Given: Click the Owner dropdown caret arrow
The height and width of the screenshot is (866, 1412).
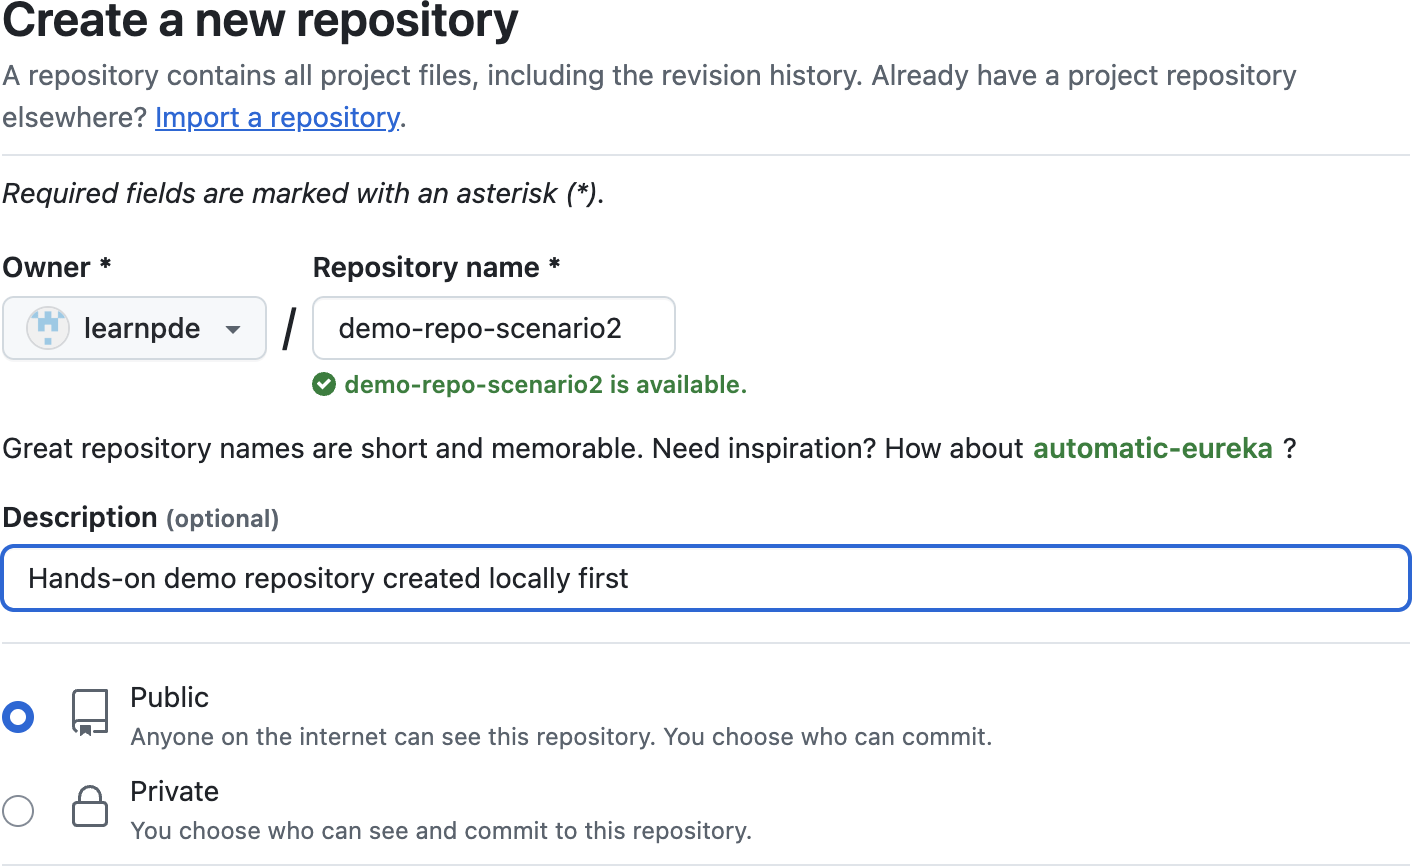Looking at the screenshot, I should tap(233, 329).
